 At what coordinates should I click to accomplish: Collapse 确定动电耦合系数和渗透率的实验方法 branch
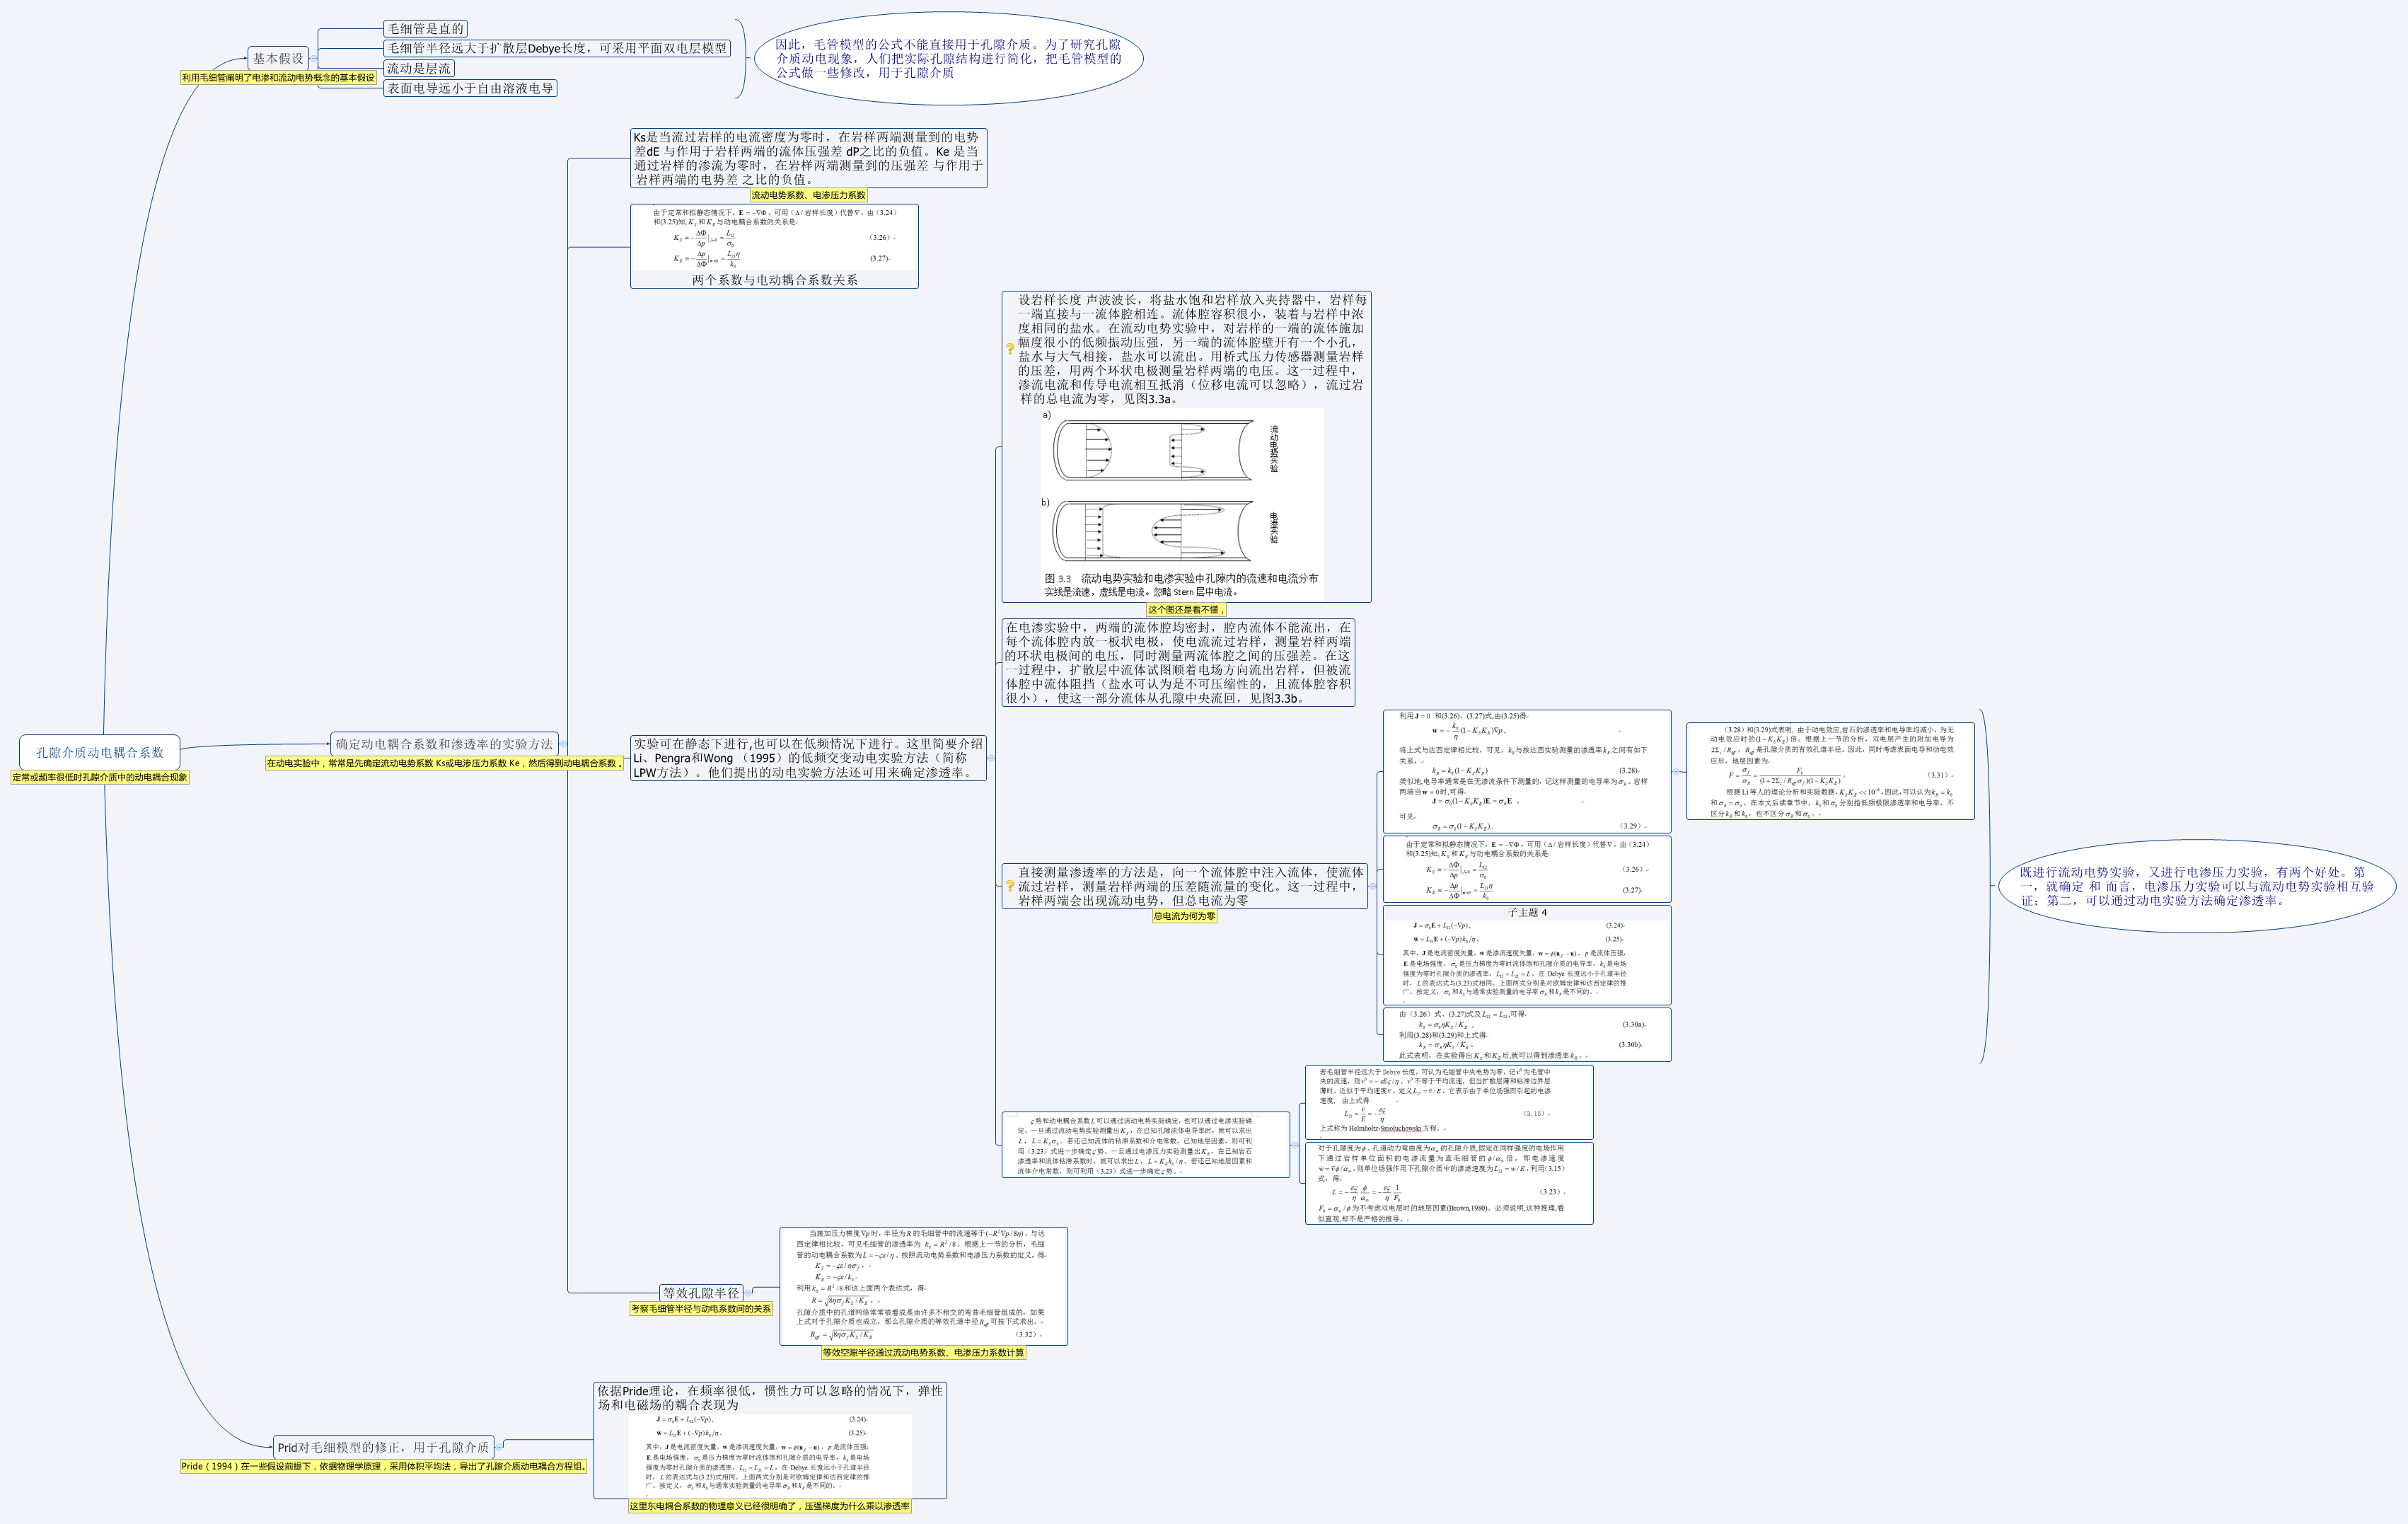(564, 744)
